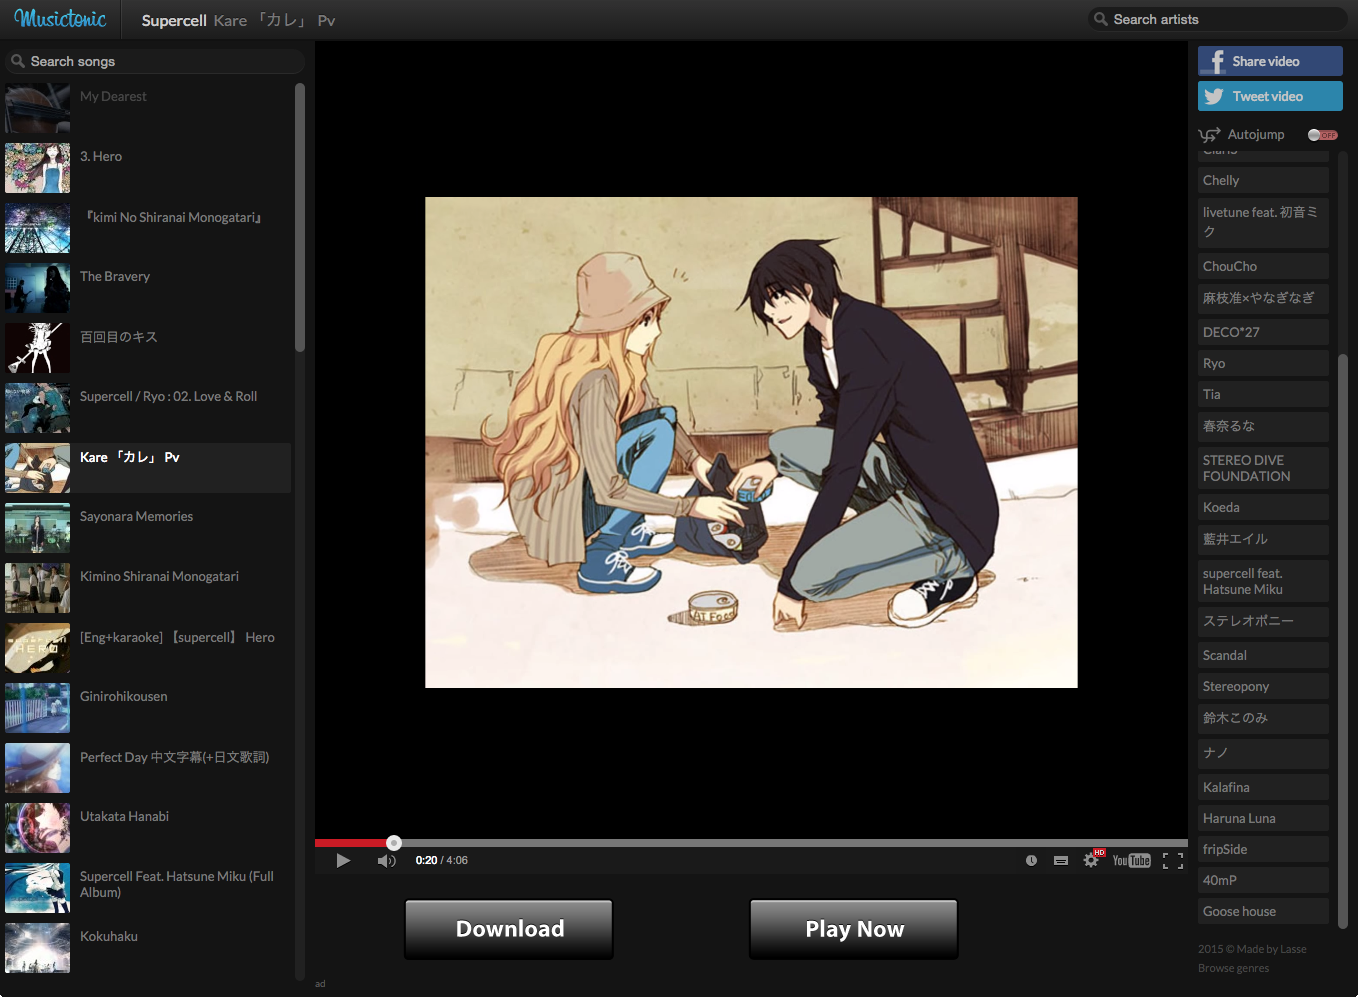The height and width of the screenshot is (997, 1358).
Task: Click the search artists magnifier icon
Action: click(1101, 19)
